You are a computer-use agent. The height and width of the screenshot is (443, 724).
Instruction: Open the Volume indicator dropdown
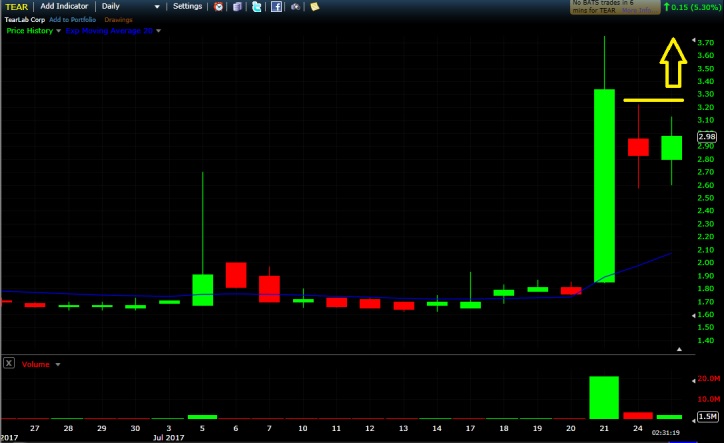coord(57,365)
